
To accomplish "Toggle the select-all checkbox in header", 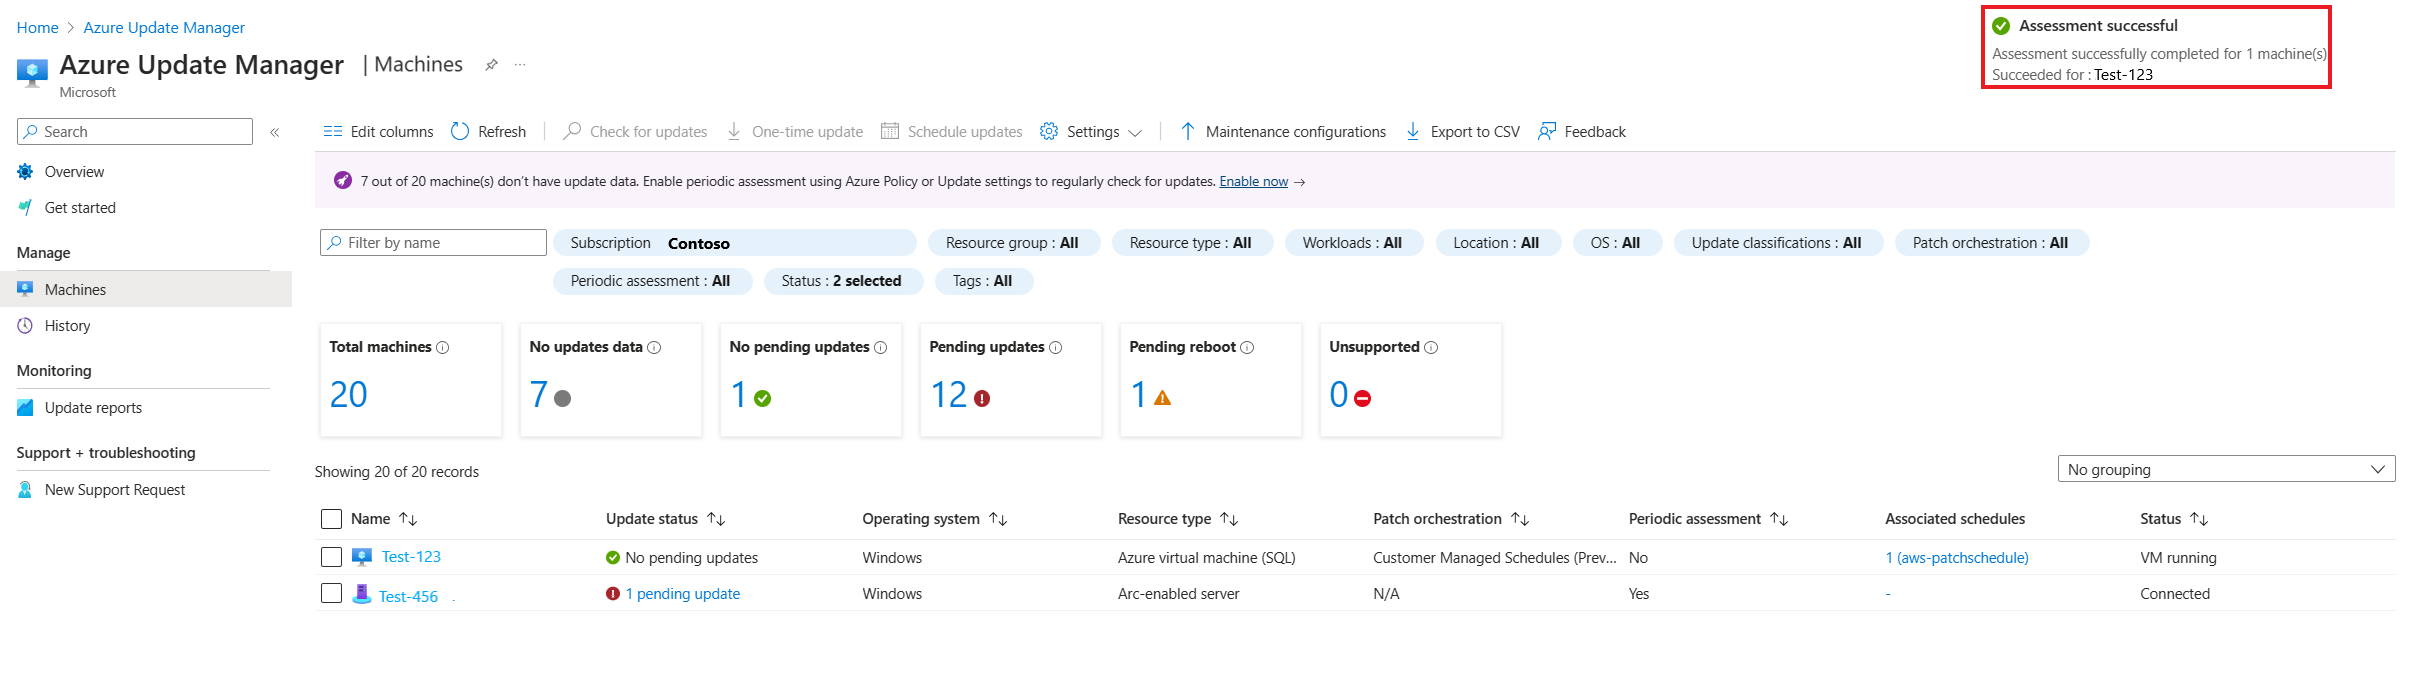I will [x=332, y=518].
